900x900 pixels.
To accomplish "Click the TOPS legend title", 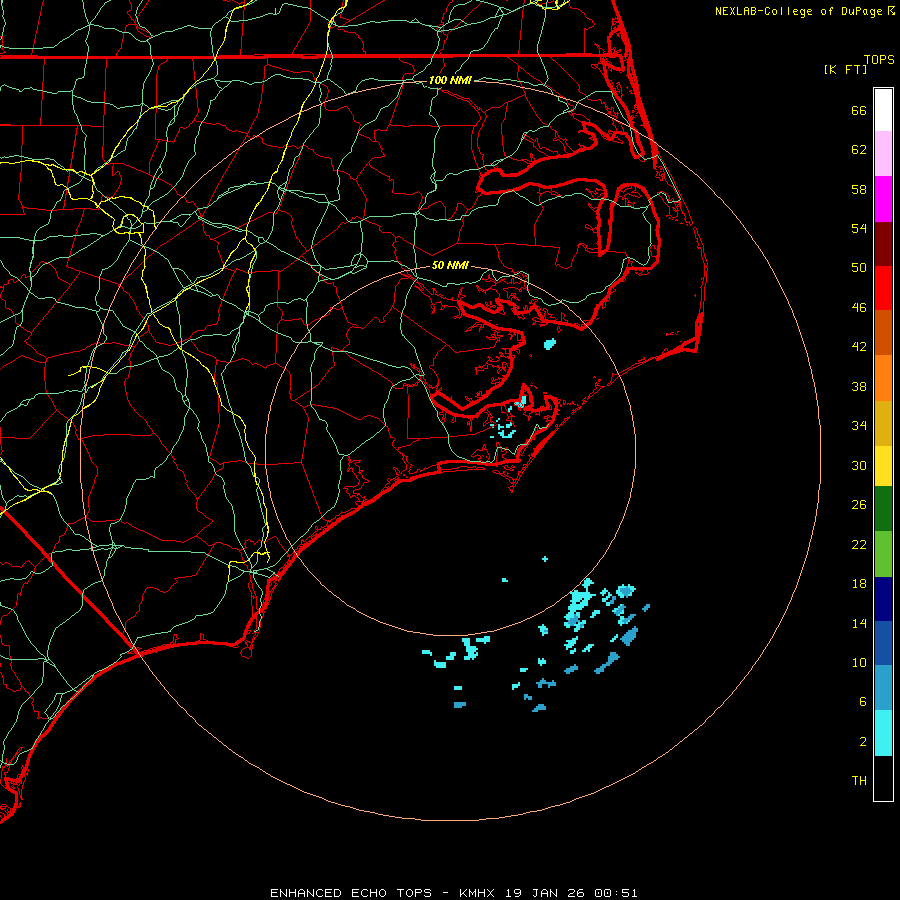I will tap(879, 60).
